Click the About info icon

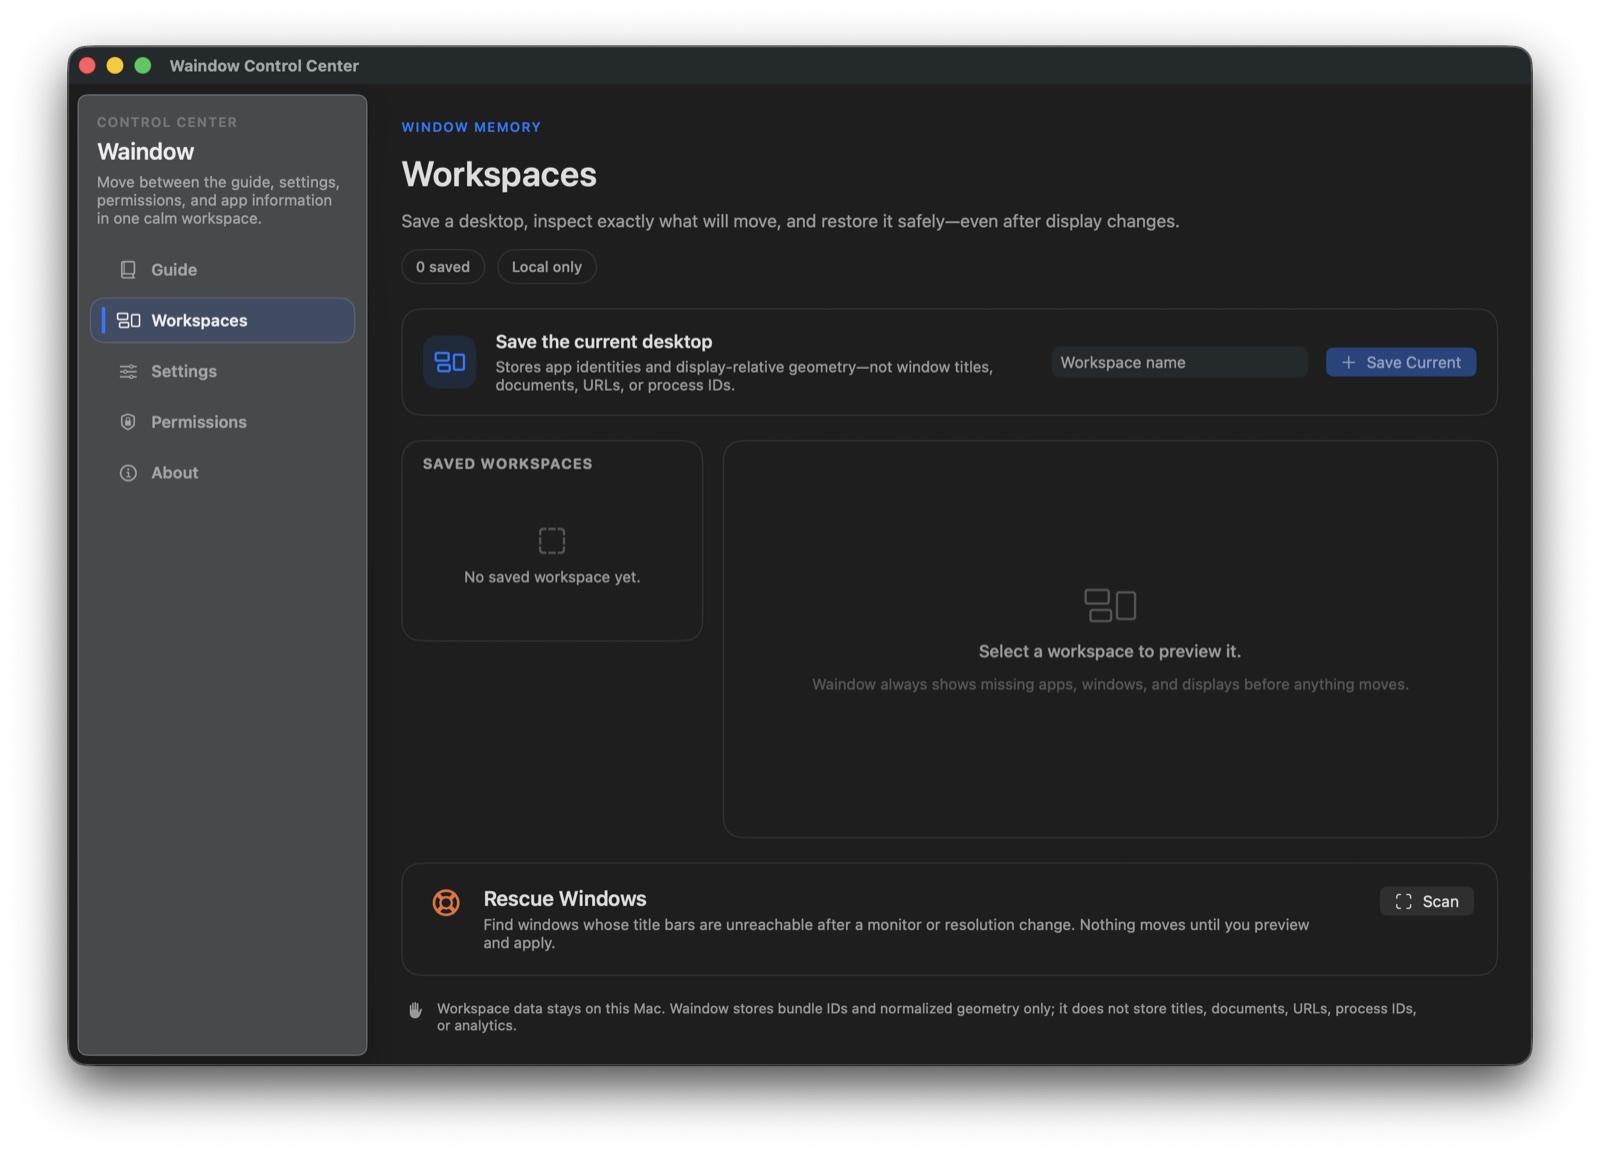click(x=128, y=473)
